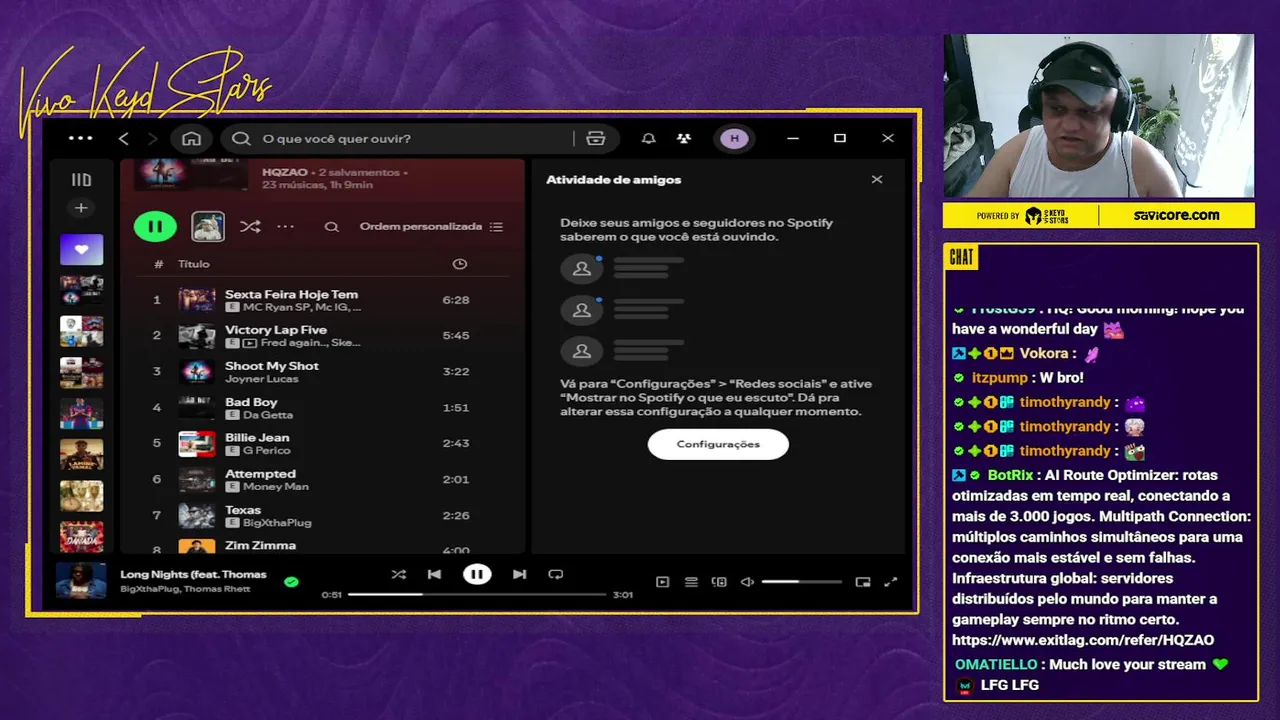Viewport: 1280px width, 720px height.
Task: Adjust the volume slider
Action: tap(801, 582)
